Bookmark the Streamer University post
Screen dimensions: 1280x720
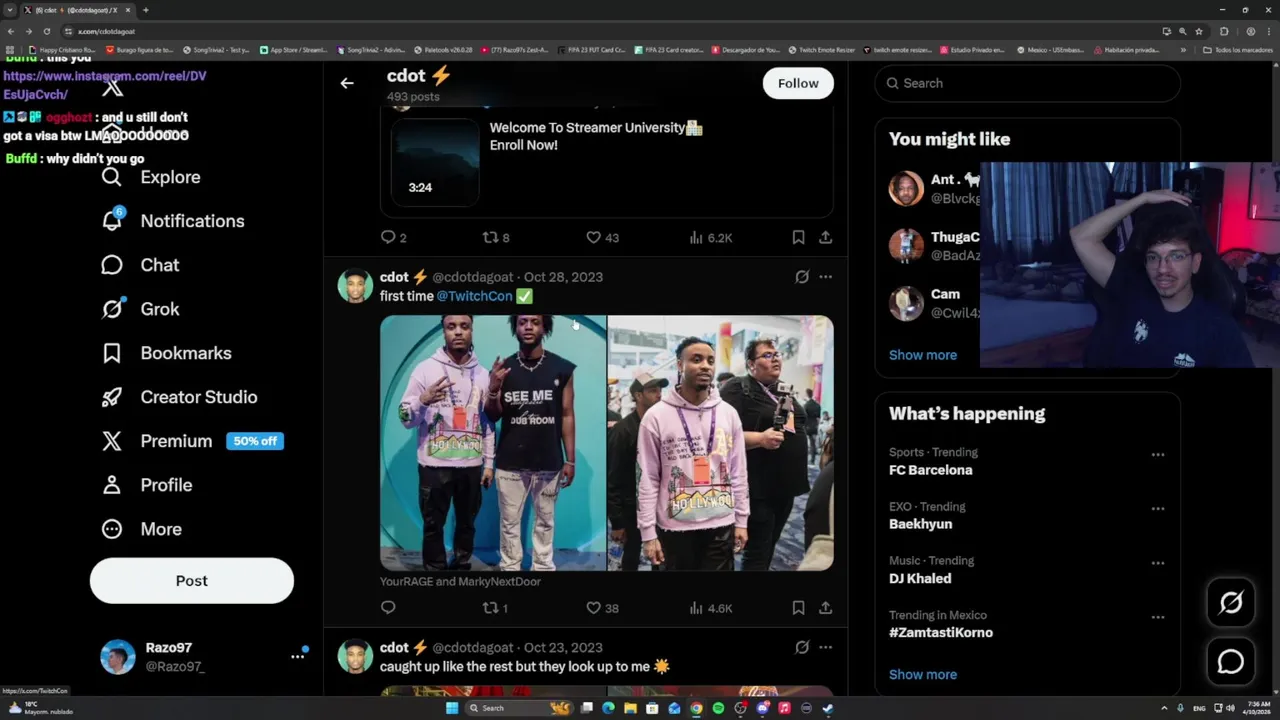pos(798,237)
